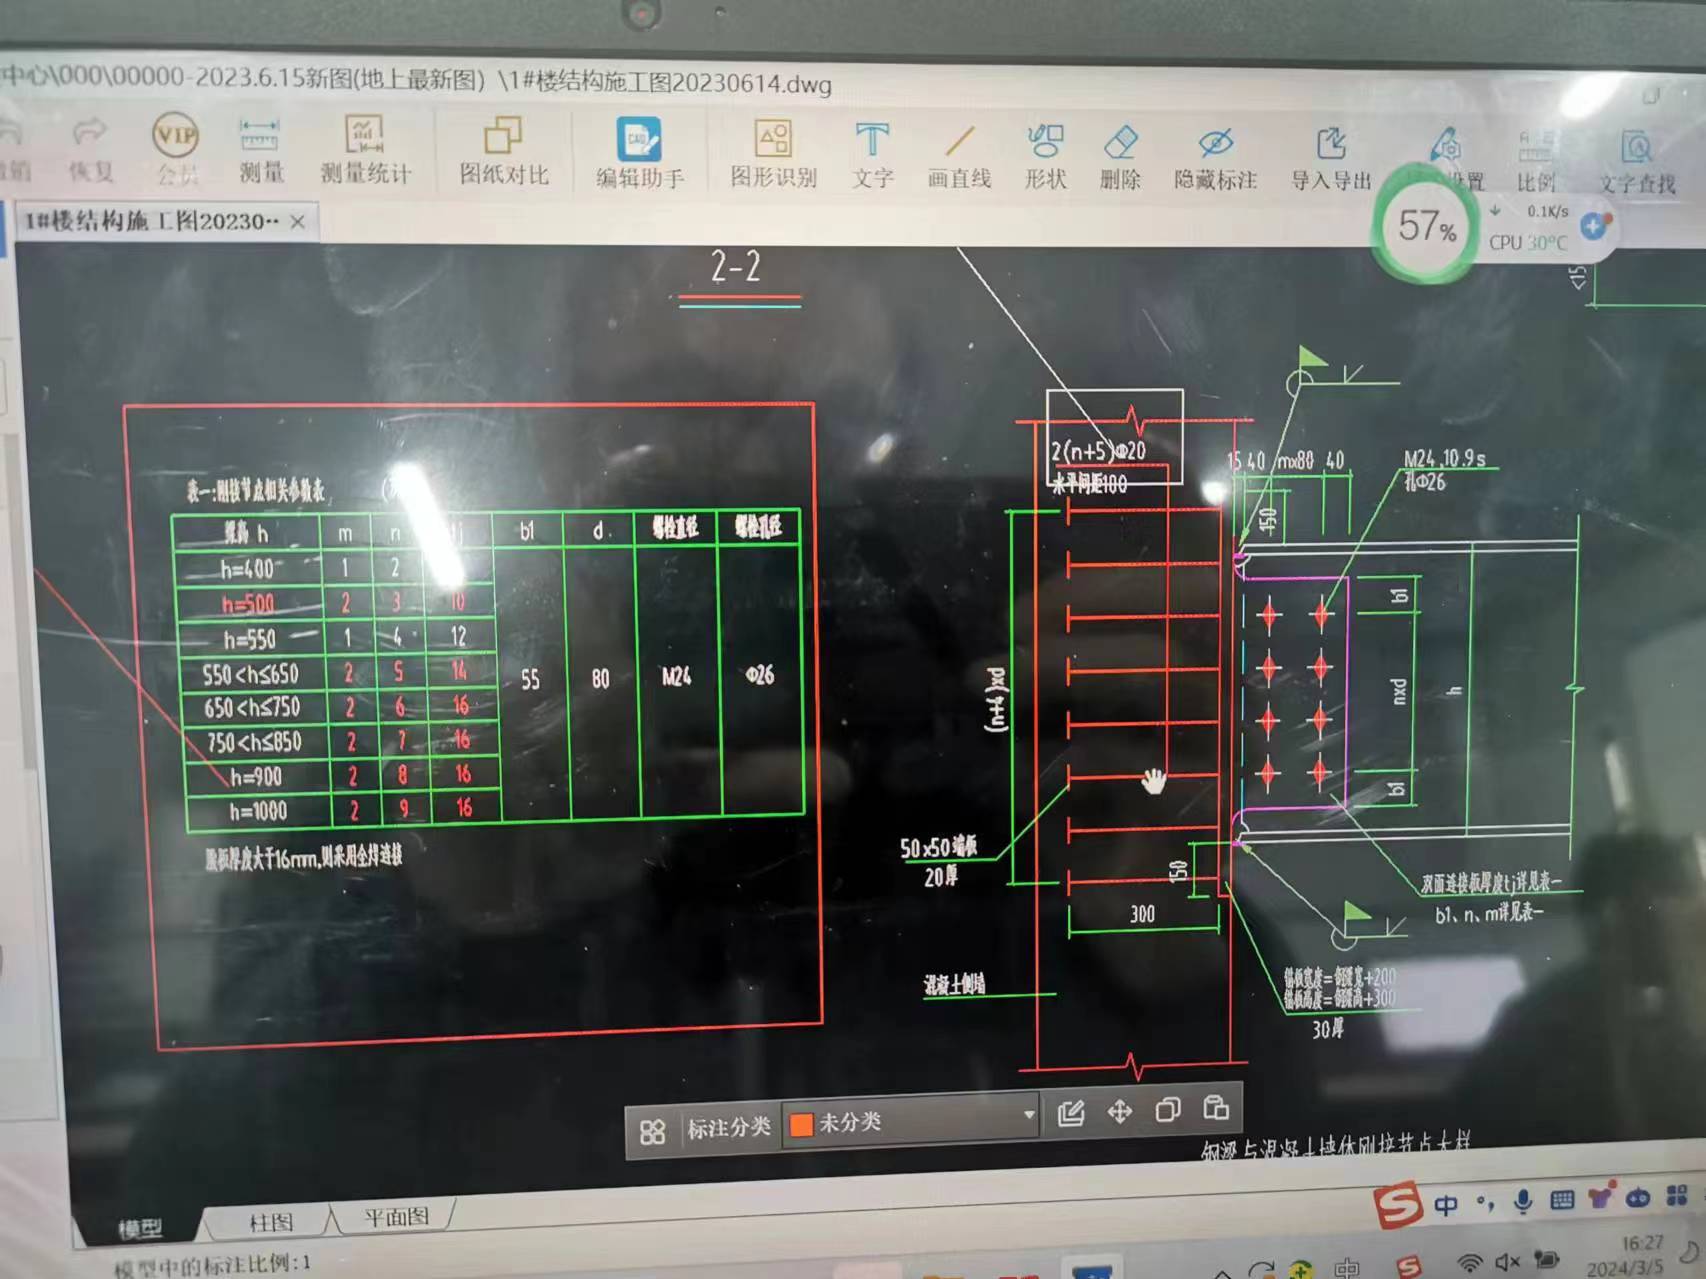Switch to the 柱图 layout tab

(x=270, y=1222)
